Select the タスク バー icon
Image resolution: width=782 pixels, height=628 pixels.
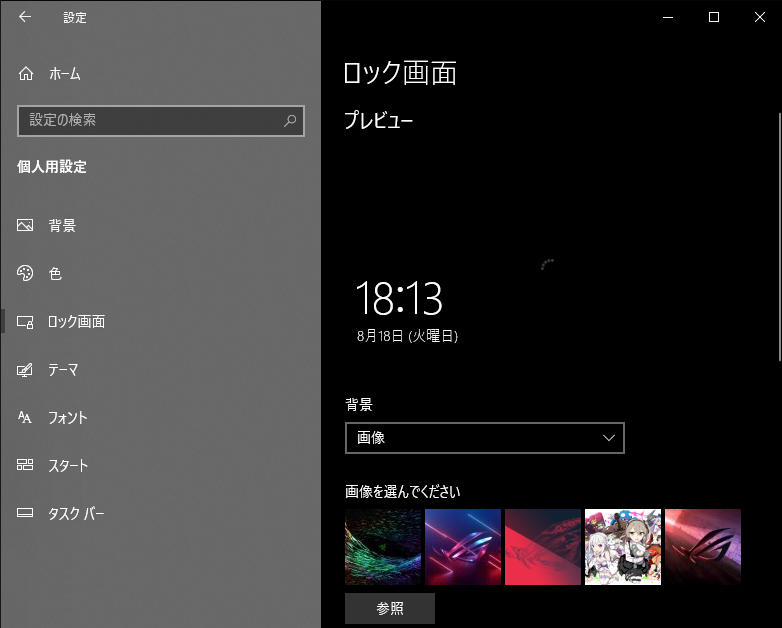coord(25,513)
